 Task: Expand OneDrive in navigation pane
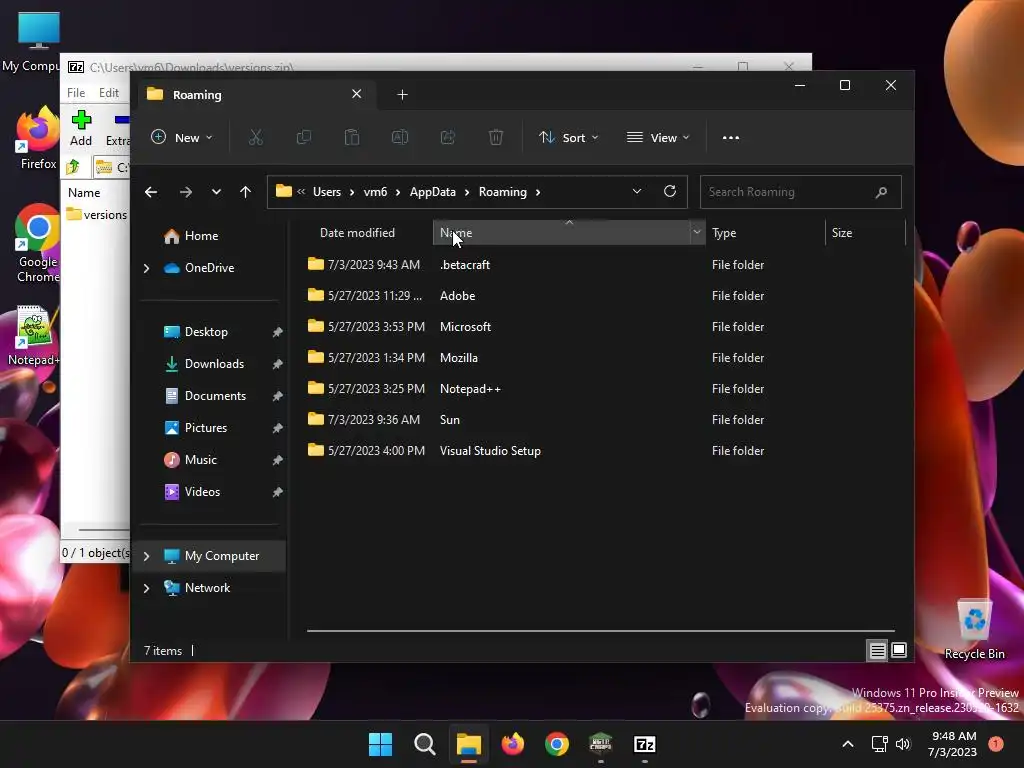(x=146, y=268)
